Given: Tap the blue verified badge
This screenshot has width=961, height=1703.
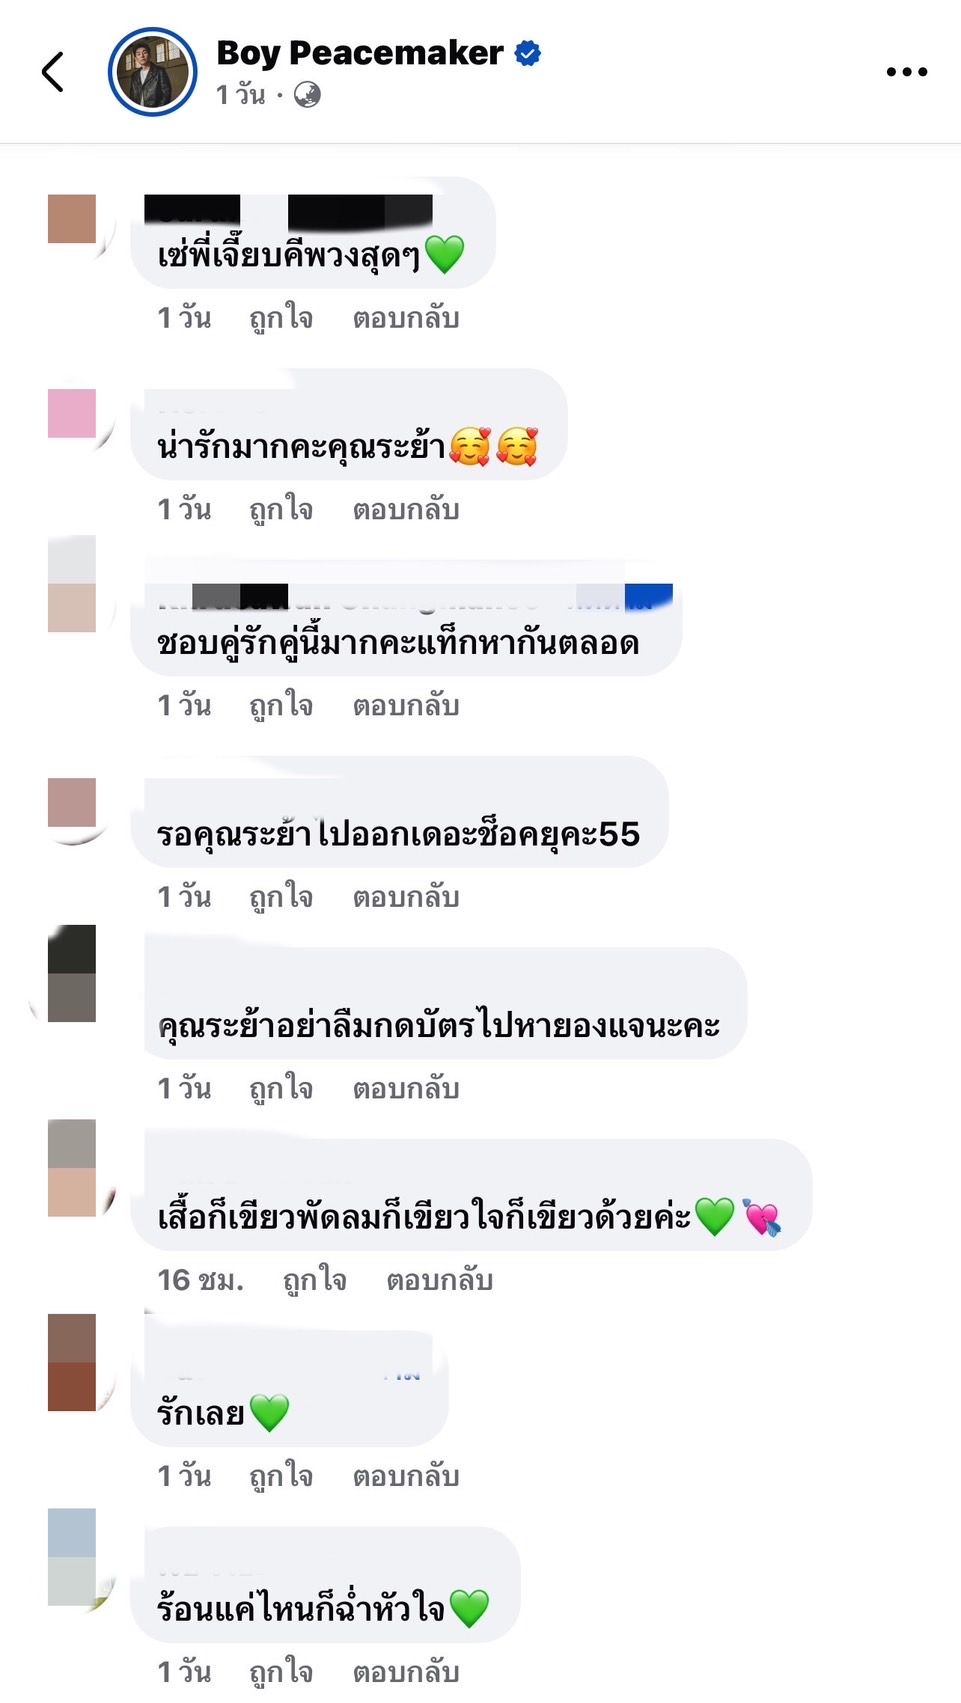Looking at the screenshot, I should (527, 53).
